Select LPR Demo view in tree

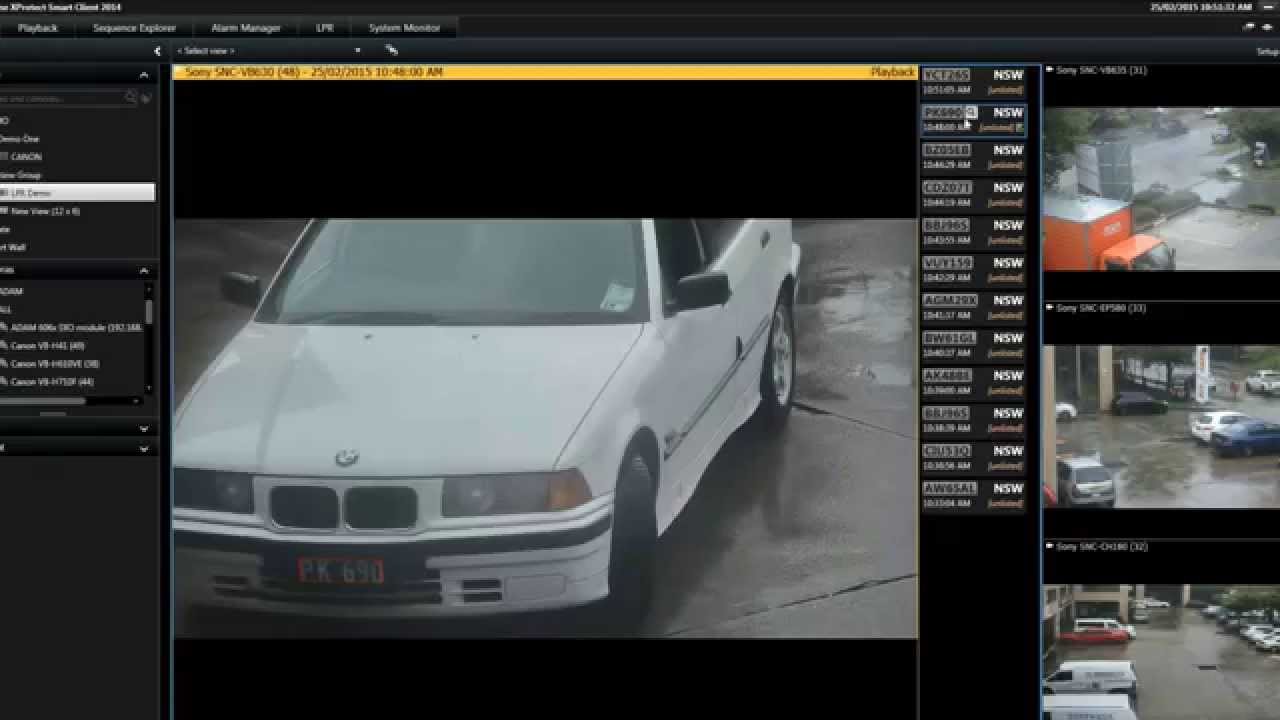77,192
